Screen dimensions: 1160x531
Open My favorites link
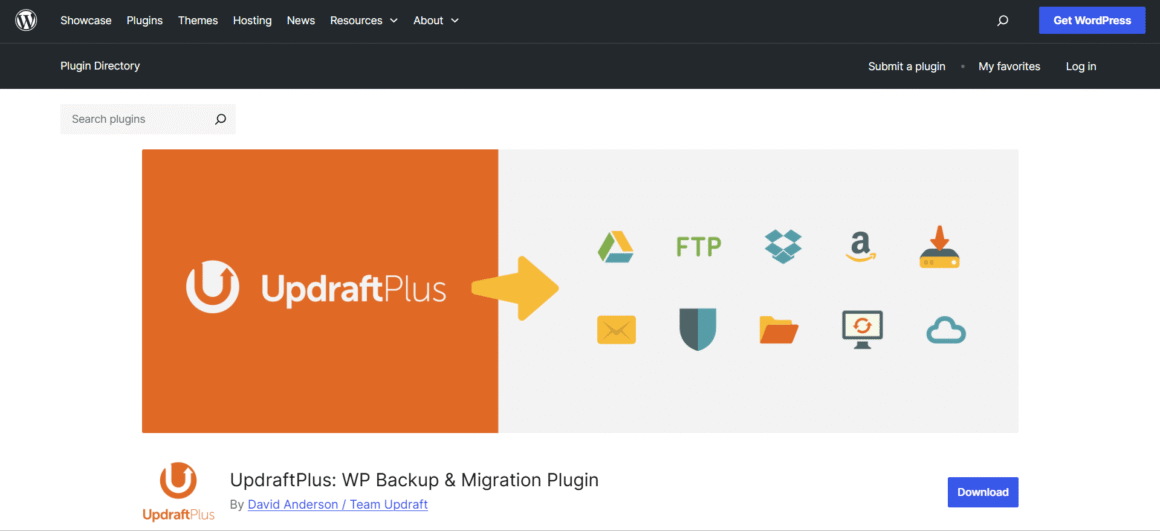point(1009,67)
